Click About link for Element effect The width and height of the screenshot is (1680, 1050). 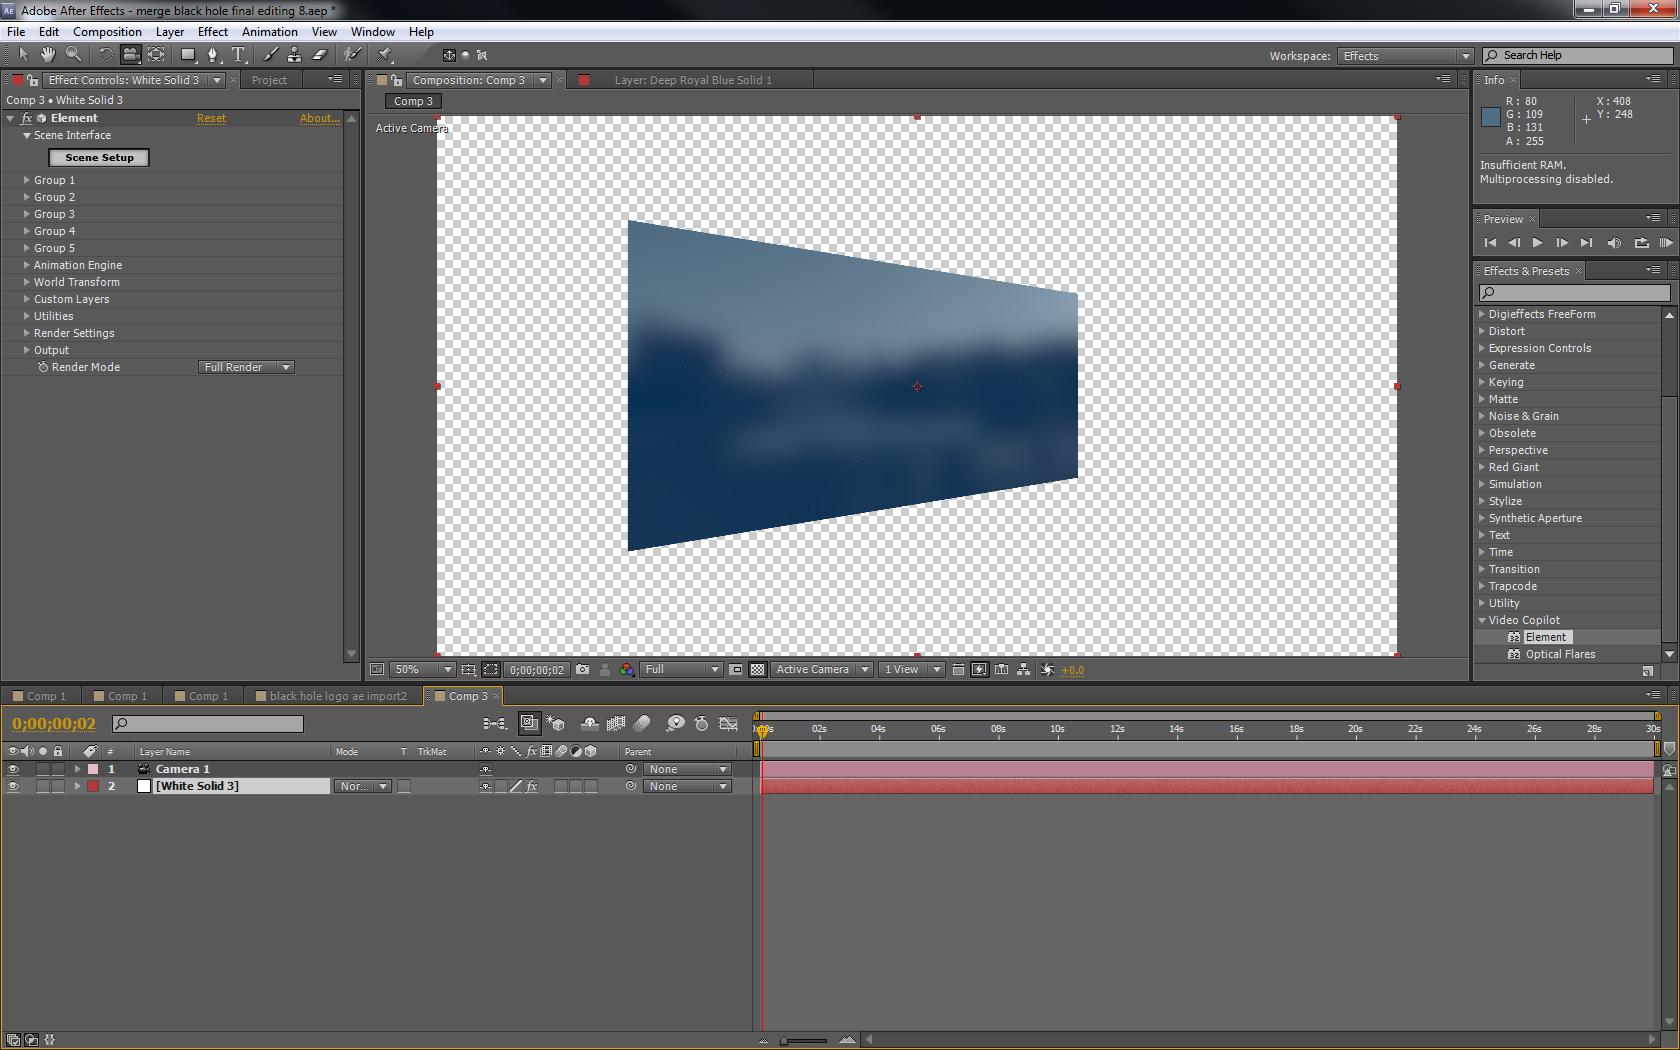click(320, 118)
